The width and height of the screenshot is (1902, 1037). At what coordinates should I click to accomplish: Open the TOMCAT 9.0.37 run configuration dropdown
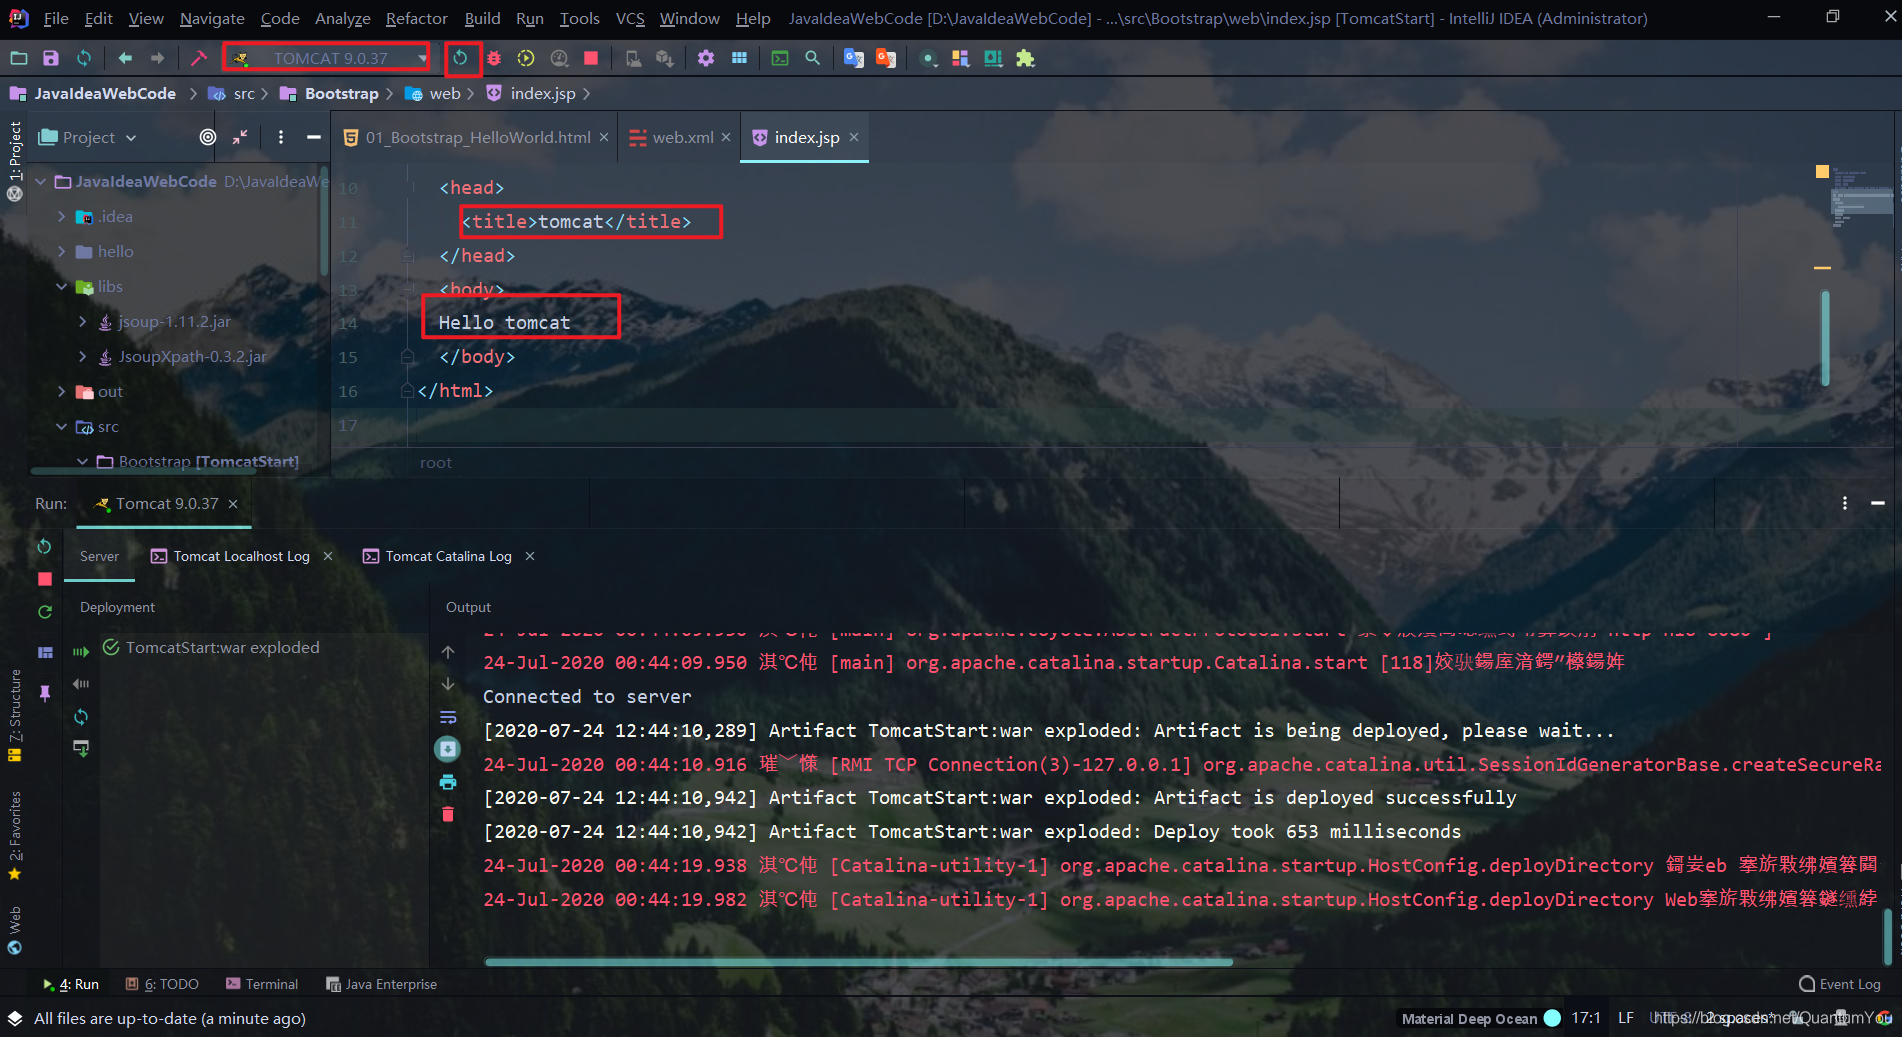327,58
